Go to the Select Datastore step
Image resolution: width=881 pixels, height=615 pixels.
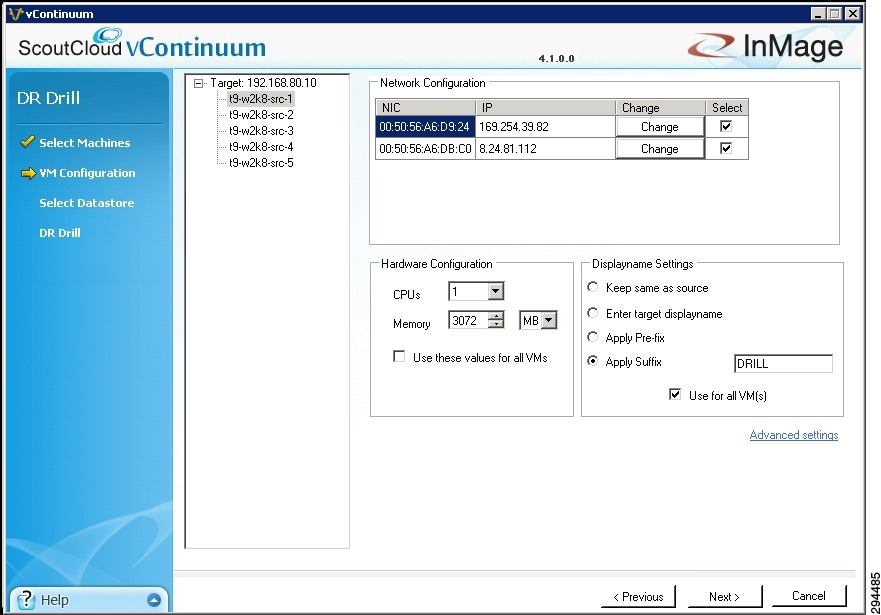[87, 203]
